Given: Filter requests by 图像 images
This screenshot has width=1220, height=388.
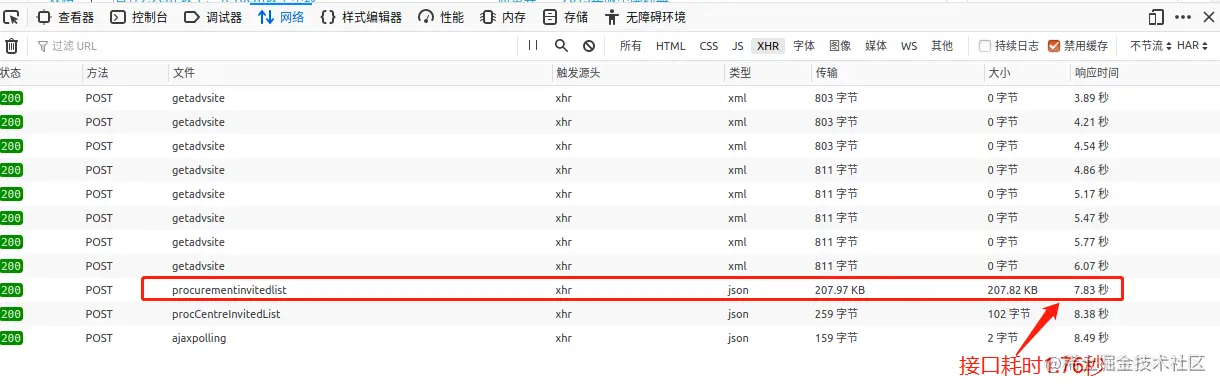Looking at the screenshot, I should pos(840,46).
